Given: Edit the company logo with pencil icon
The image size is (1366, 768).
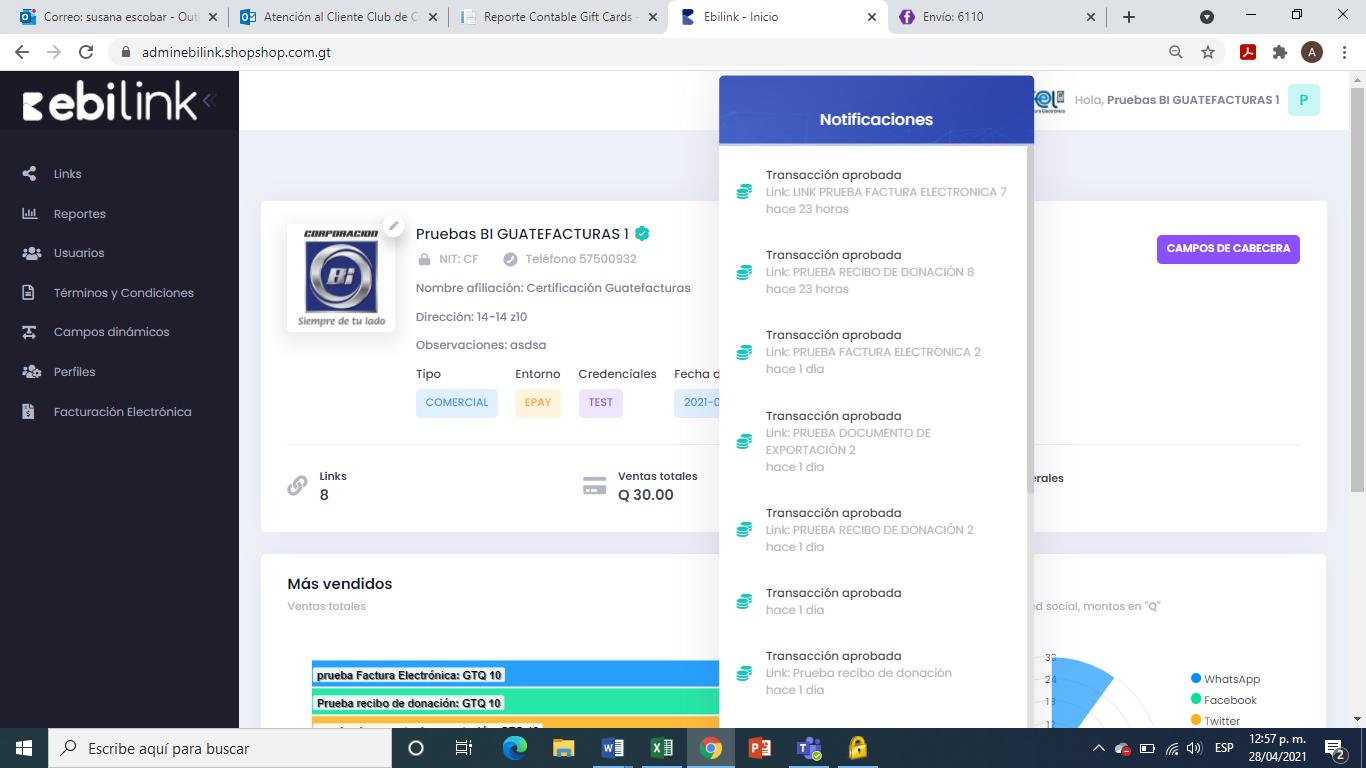Looking at the screenshot, I should [x=394, y=227].
